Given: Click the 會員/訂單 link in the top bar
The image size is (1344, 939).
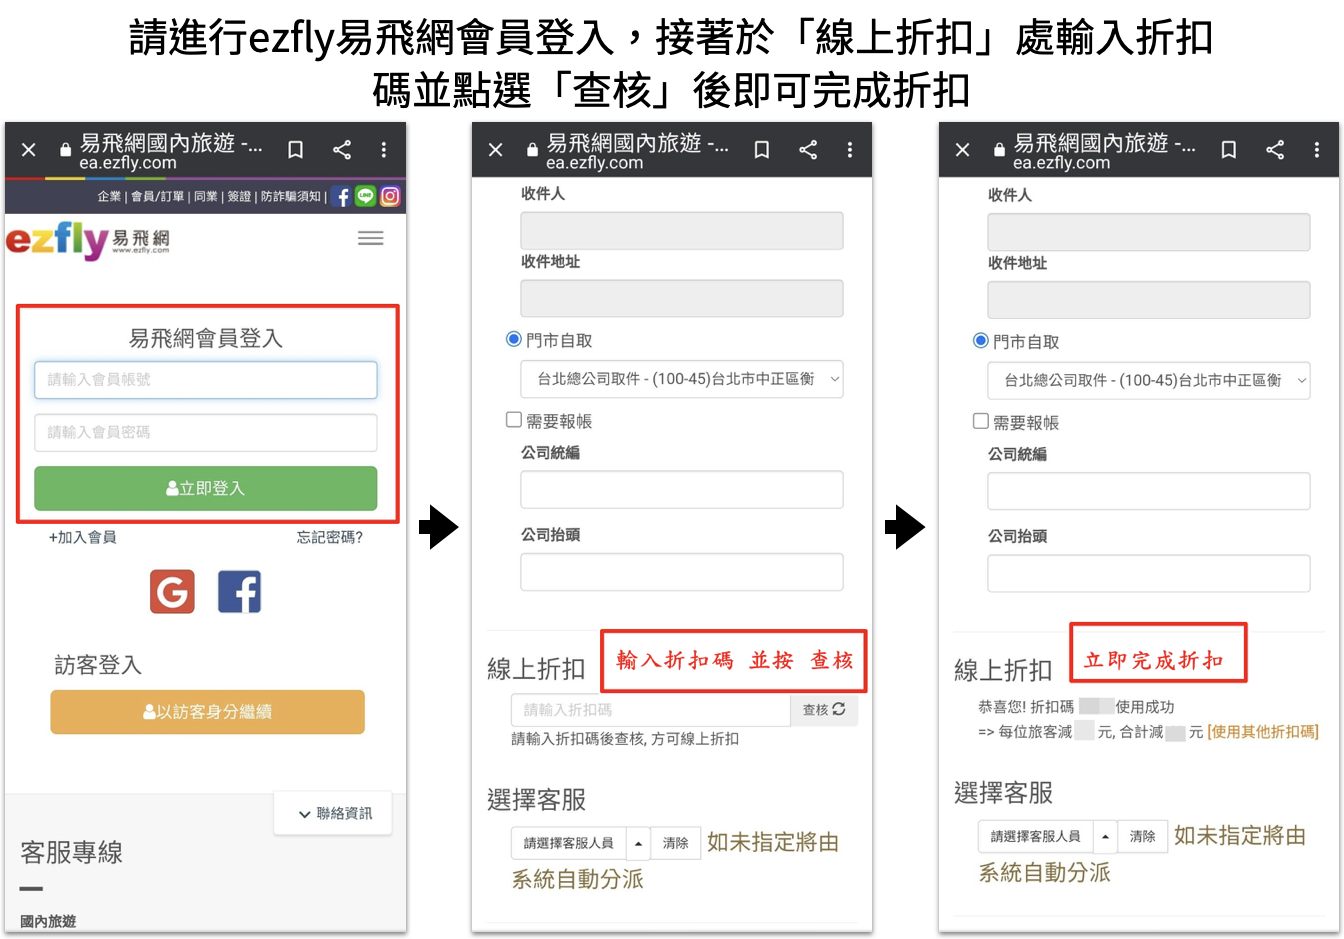Looking at the screenshot, I should 158,196.
